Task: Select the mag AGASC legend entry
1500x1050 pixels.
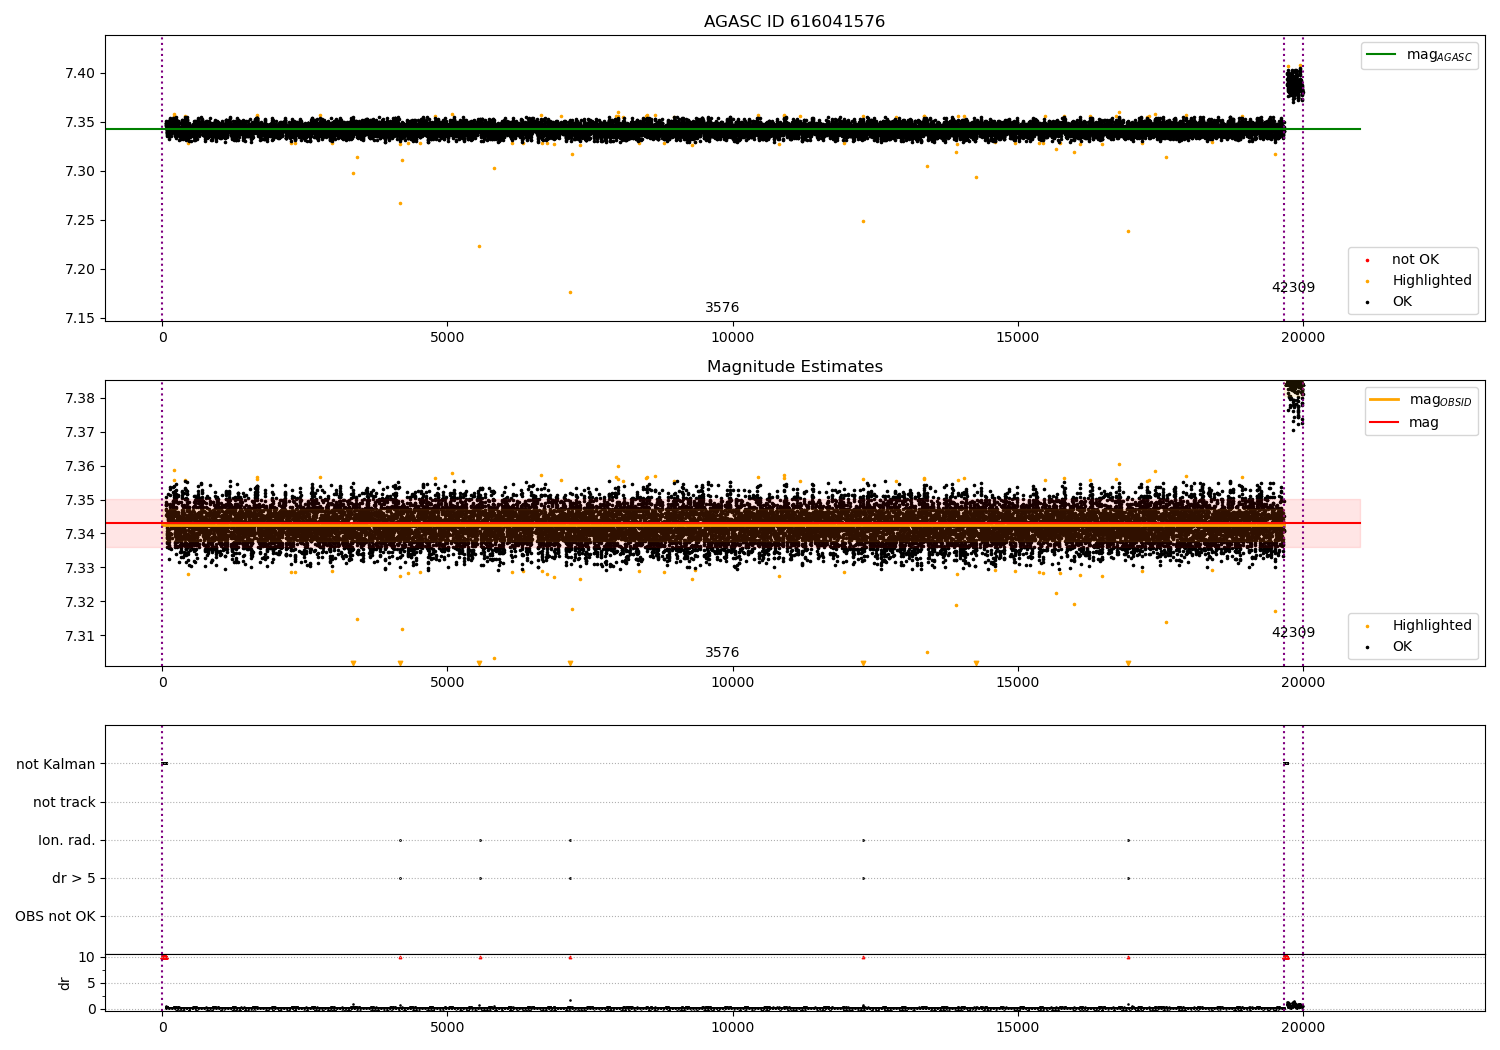Action: (x=1419, y=55)
